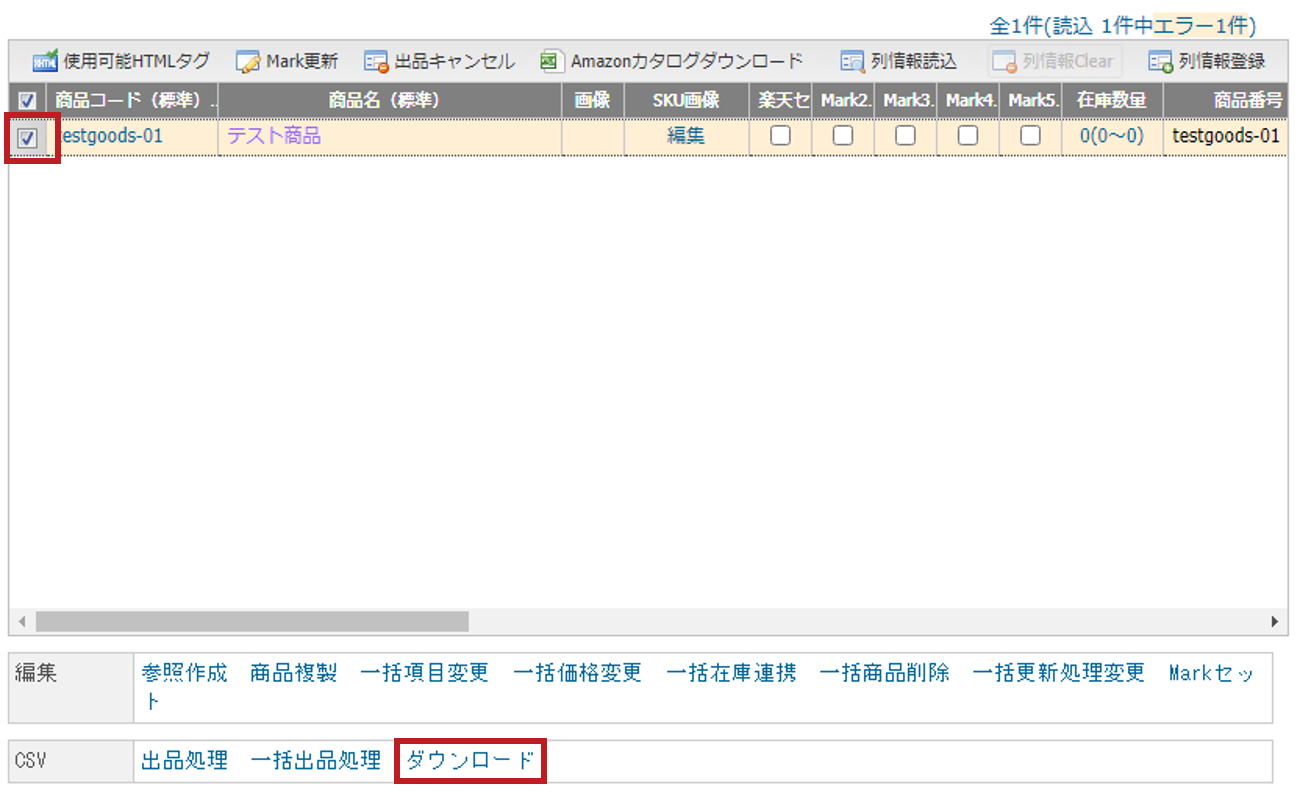
Task: Click the 列情報Clear icon
Action: pyautogui.click(x=1005, y=62)
